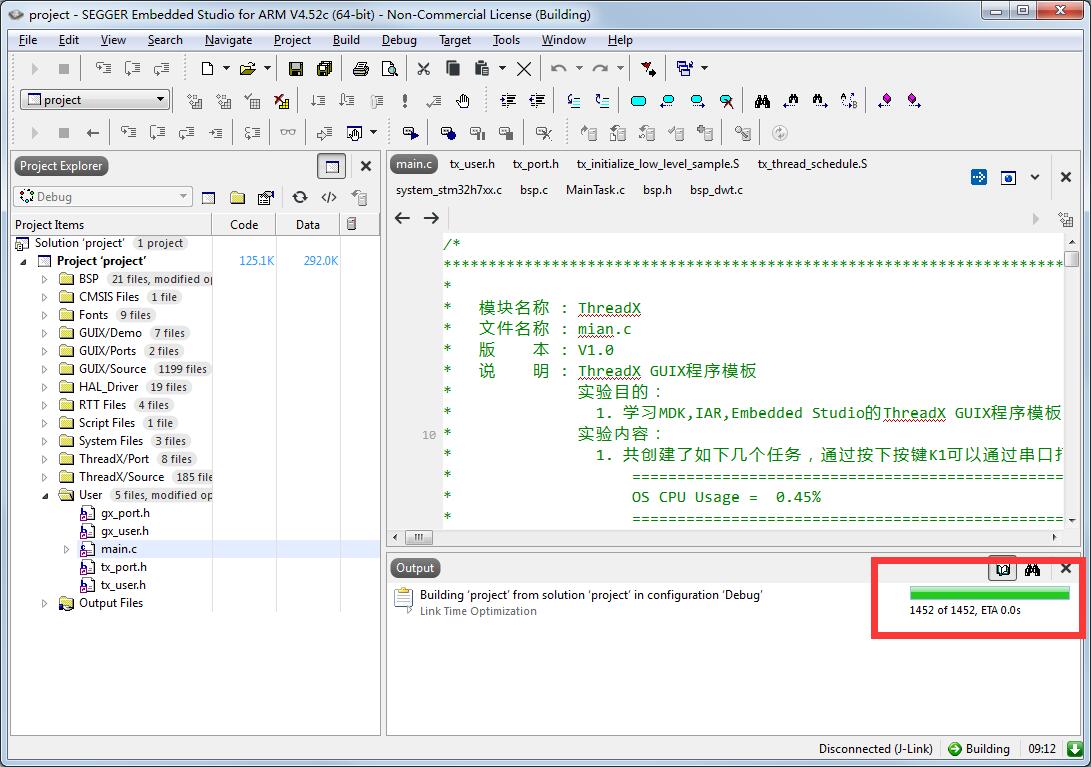
Task: Click the Toggle Bookmark icon
Action: [638, 101]
